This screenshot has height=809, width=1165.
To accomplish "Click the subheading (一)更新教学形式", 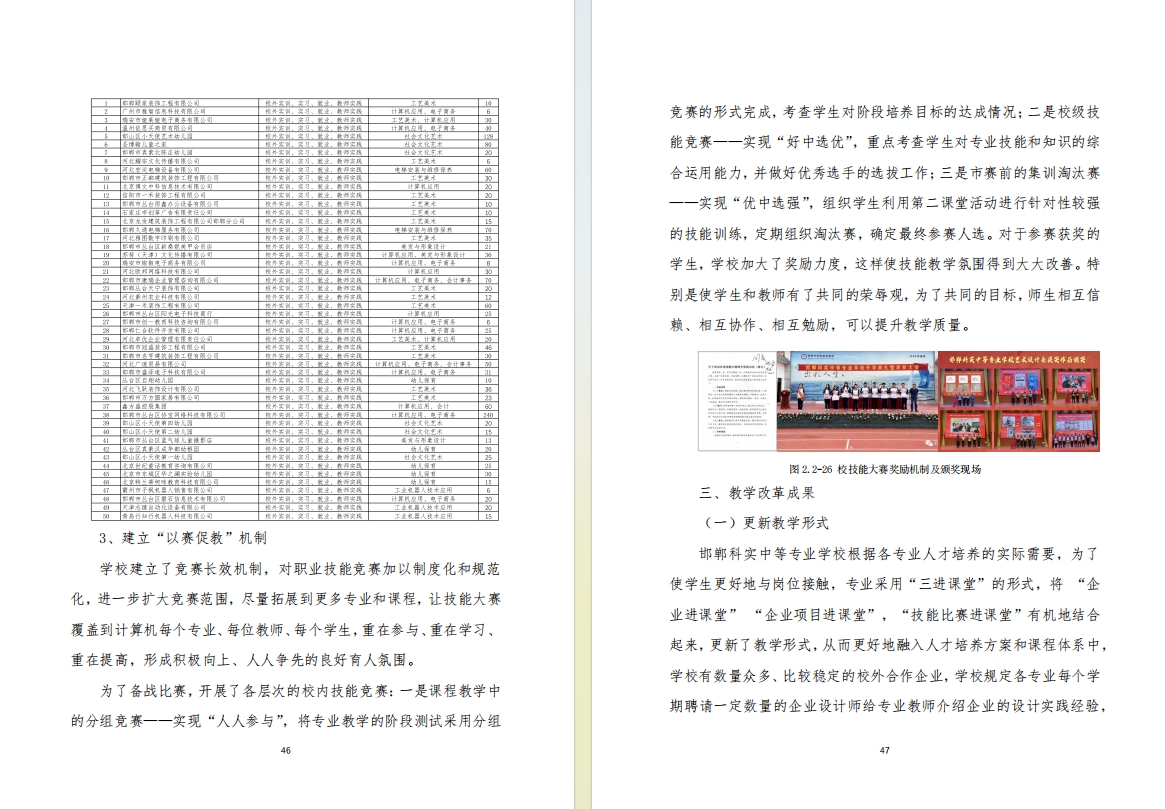I will pos(766,523).
